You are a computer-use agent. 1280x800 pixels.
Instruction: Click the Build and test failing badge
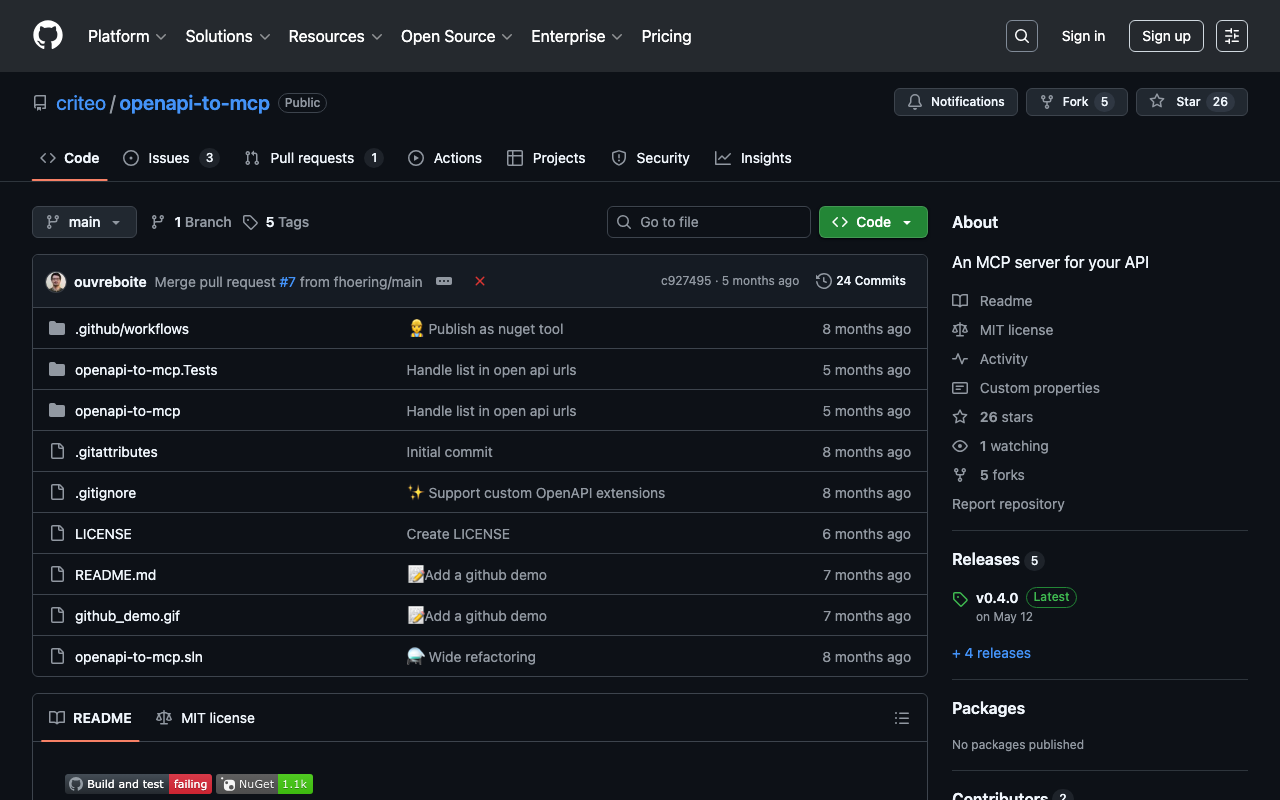coord(138,784)
